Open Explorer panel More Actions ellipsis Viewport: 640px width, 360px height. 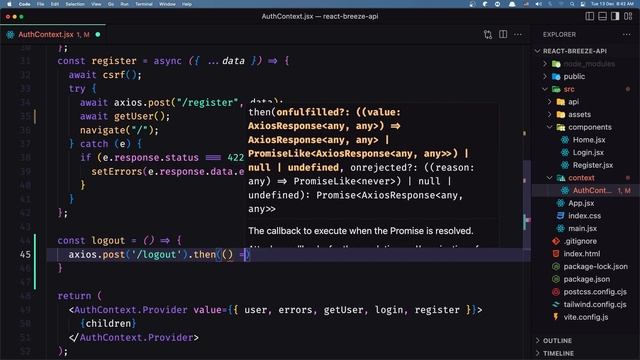pos(627,35)
